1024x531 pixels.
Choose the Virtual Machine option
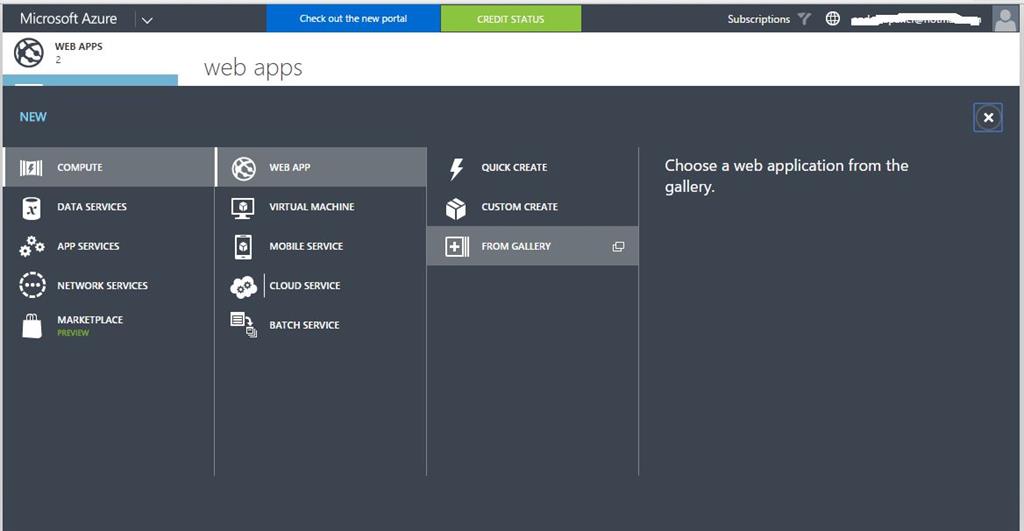(321, 206)
